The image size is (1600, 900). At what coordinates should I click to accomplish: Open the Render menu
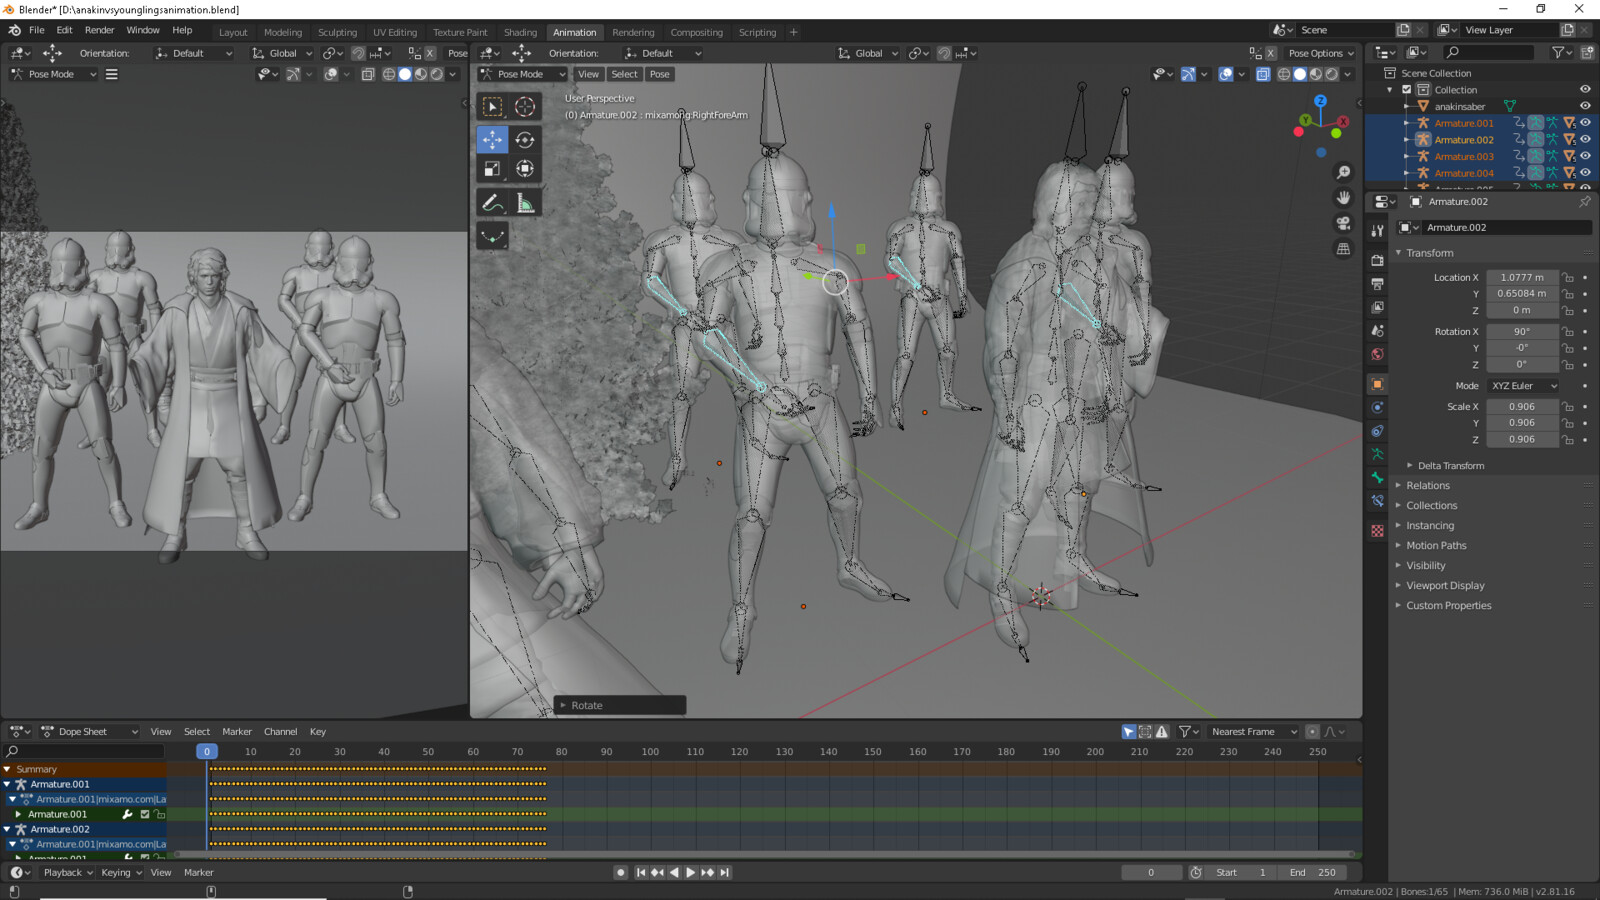pyautogui.click(x=99, y=30)
